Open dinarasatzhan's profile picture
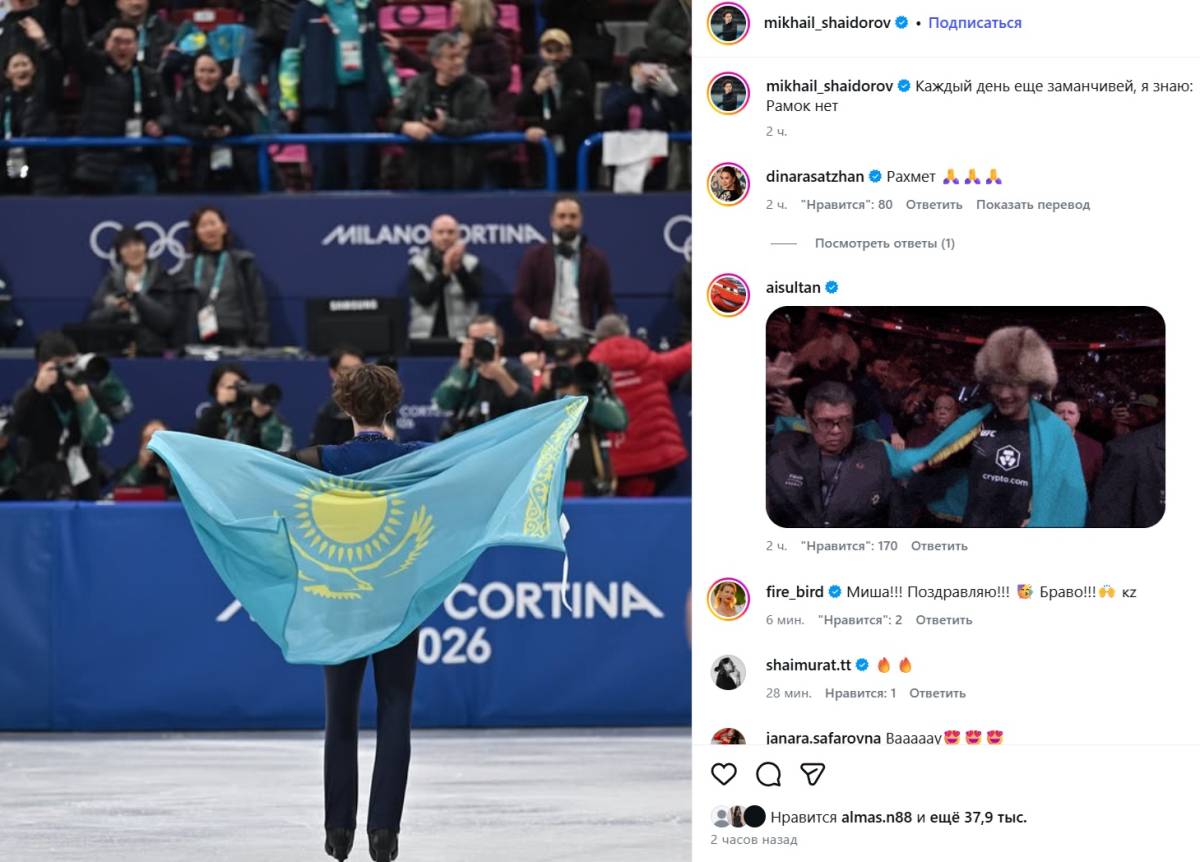Screen dimensions: 1200x862 (728, 183)
